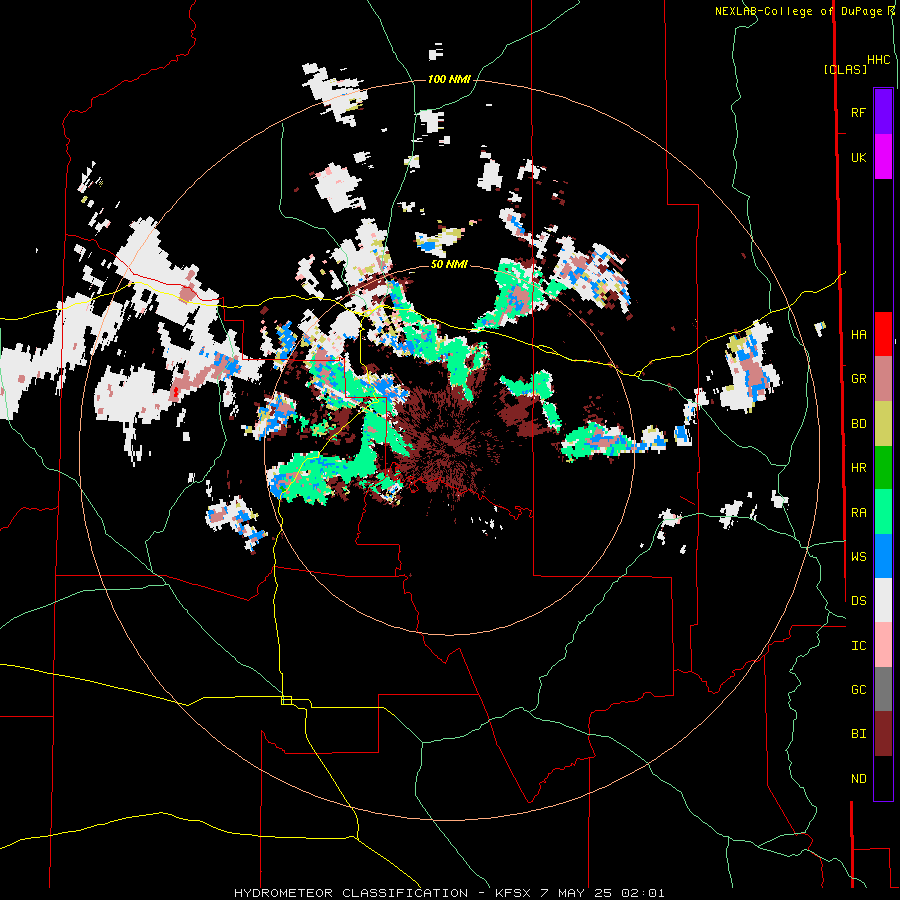Click the HHC product label
This screenshot has height=900, width=900.
878,60
